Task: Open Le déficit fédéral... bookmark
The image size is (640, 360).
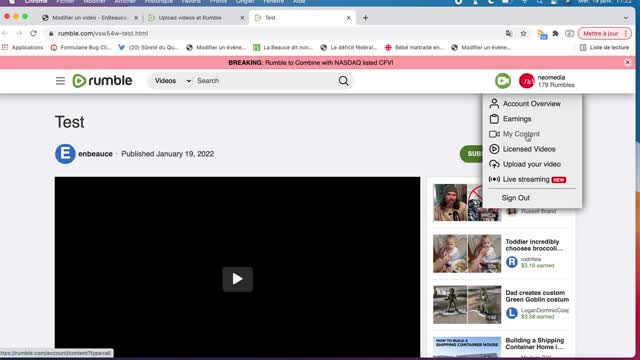Action: (x=349, y=48)
